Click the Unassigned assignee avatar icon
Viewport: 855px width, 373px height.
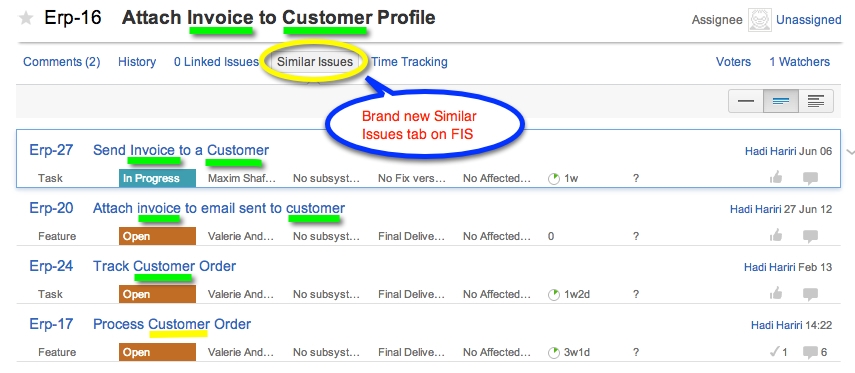pyautogui.click(x=759, y=20)
